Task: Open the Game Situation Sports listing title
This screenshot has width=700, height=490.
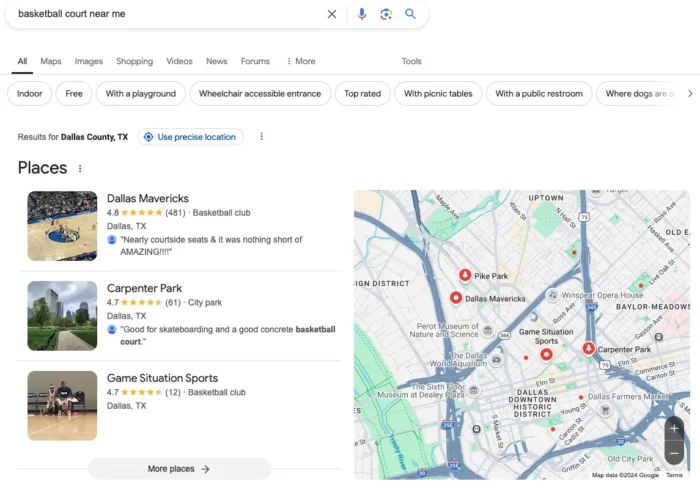Action: (162, 378)
